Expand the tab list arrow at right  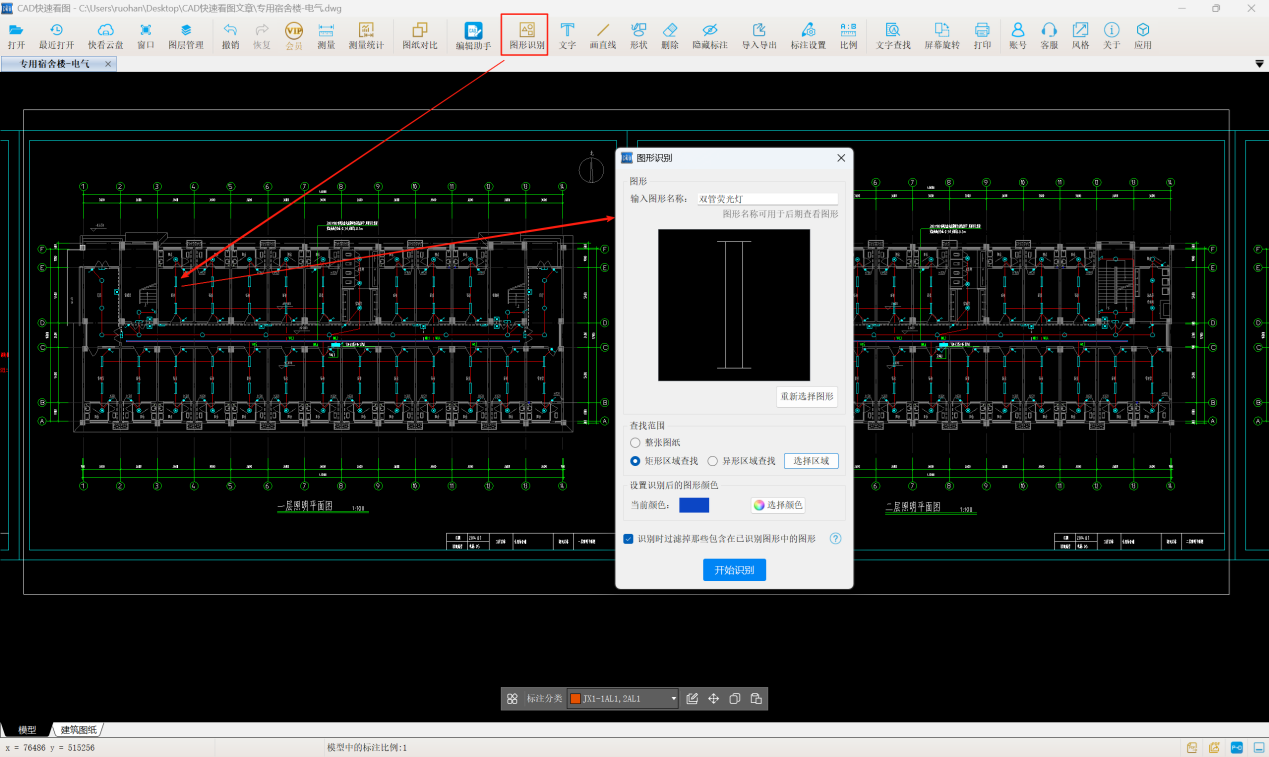[x=1259, y=64]
